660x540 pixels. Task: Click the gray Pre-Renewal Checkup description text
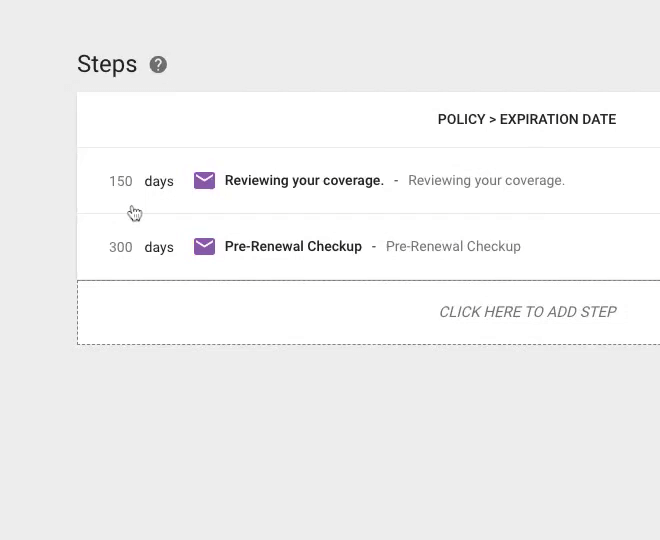pyautogui.click(x=453, y=246)
